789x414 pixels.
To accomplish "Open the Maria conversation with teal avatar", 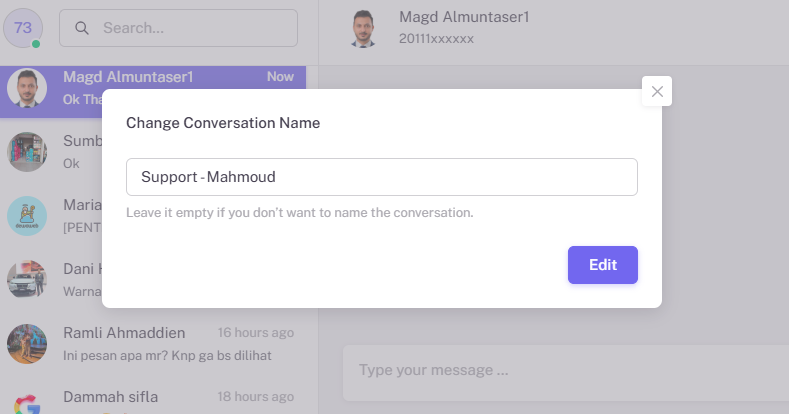I will 27,216.
